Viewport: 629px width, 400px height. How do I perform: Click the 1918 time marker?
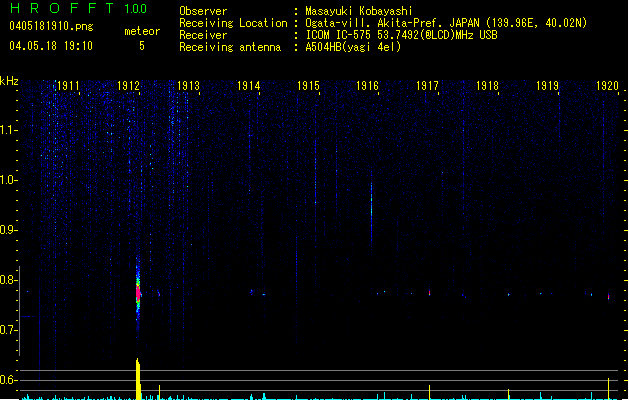[x=487, y=86]
